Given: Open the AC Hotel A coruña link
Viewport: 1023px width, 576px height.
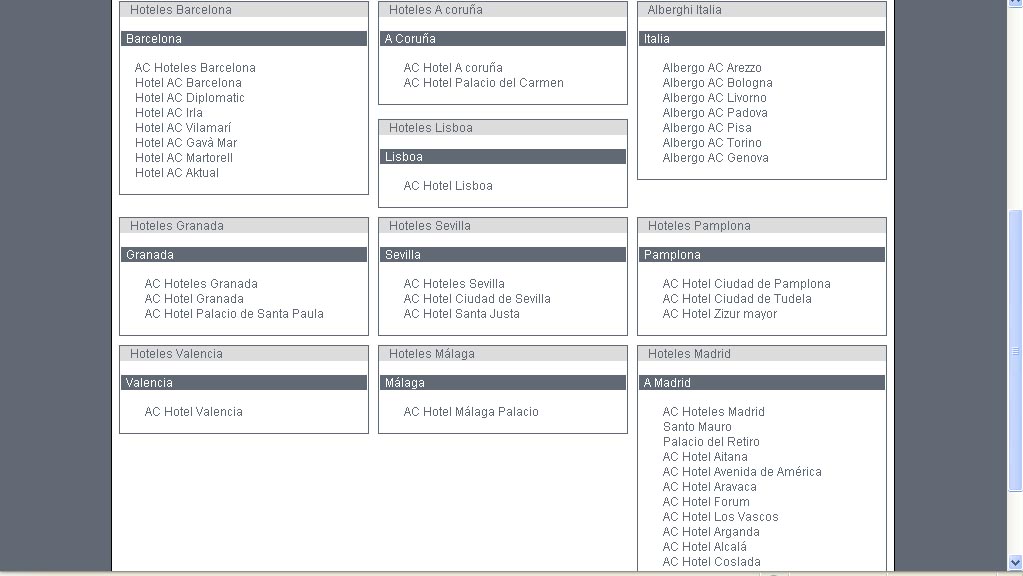Looking at the screenshot, I should [x=453, y=68].
